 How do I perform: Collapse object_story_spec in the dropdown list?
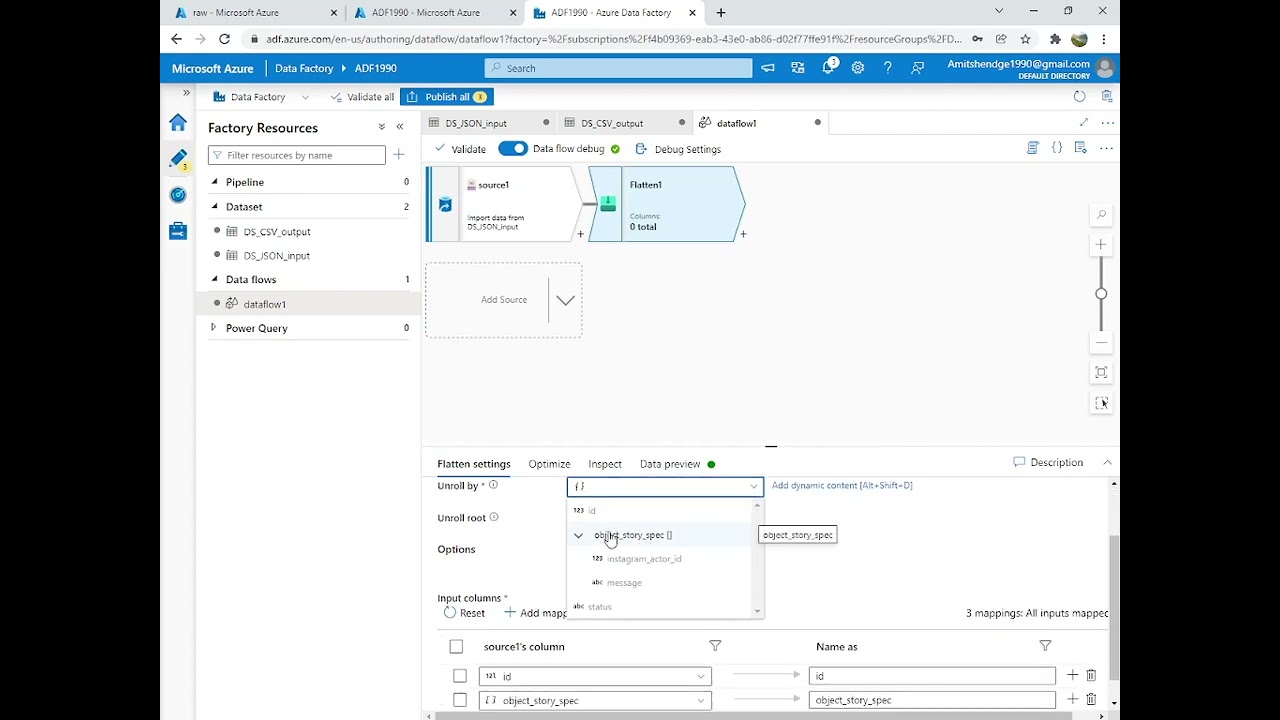pyautogui.click(x=578, y=536)
